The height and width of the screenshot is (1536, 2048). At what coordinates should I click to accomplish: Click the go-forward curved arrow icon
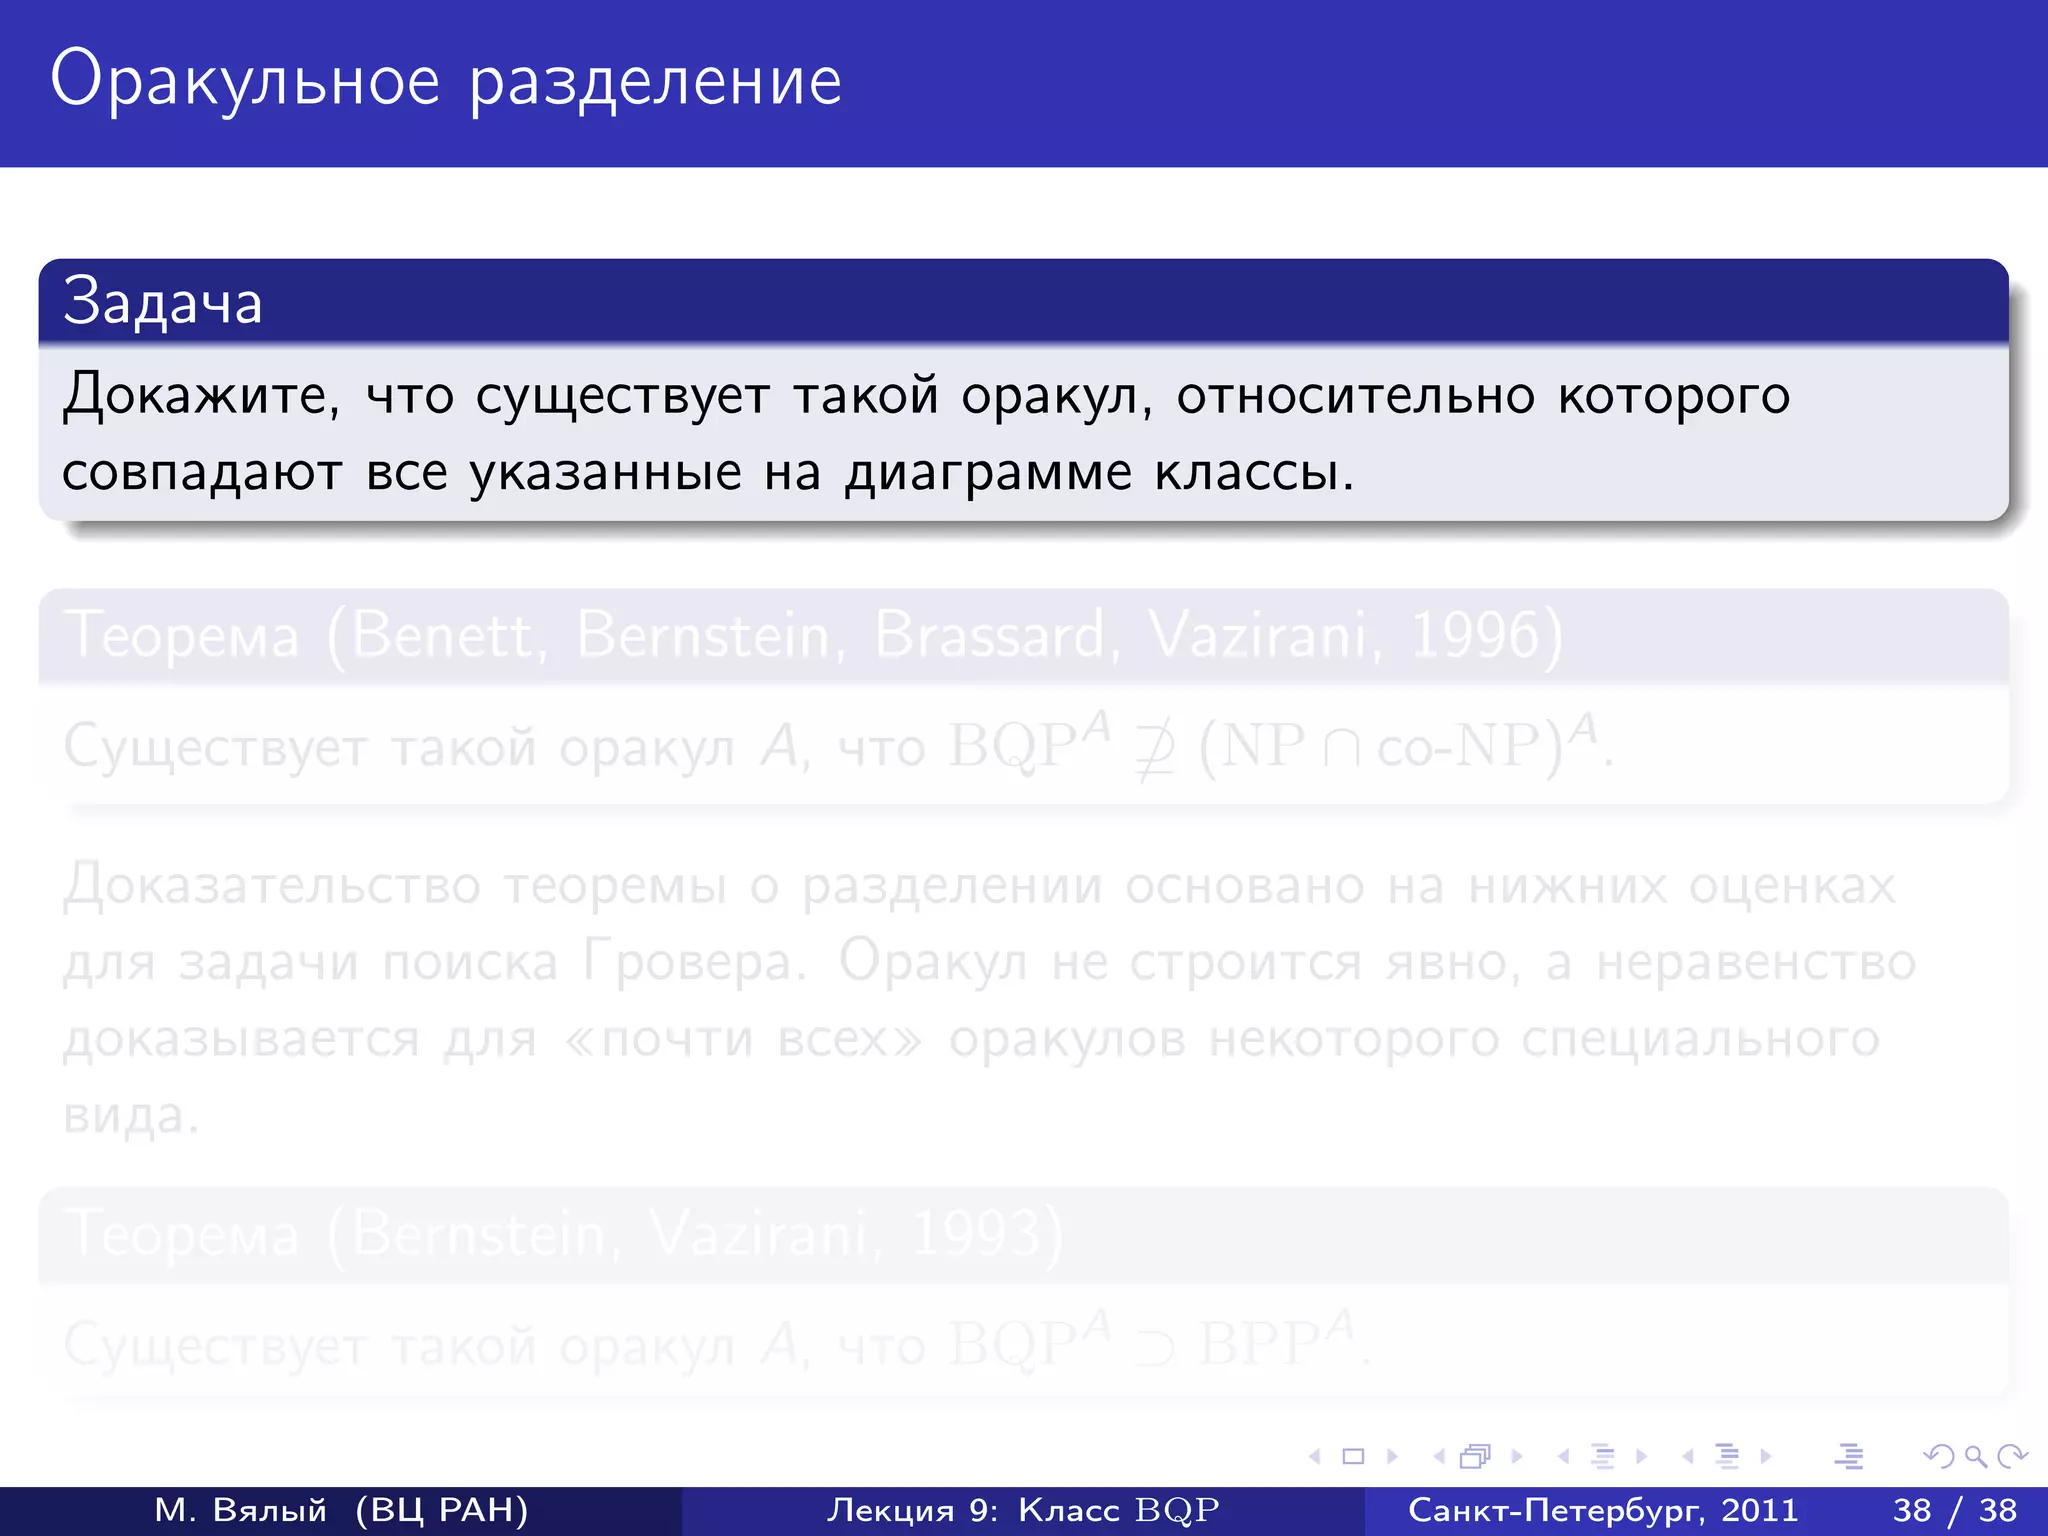2012,1456
